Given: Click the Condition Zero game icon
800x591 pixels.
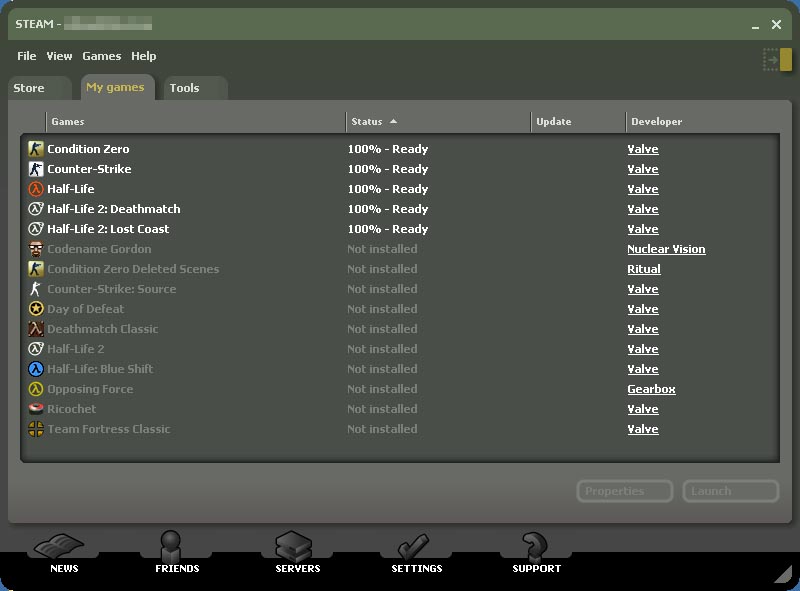Looking at the screenshot, I should [36, 149].
